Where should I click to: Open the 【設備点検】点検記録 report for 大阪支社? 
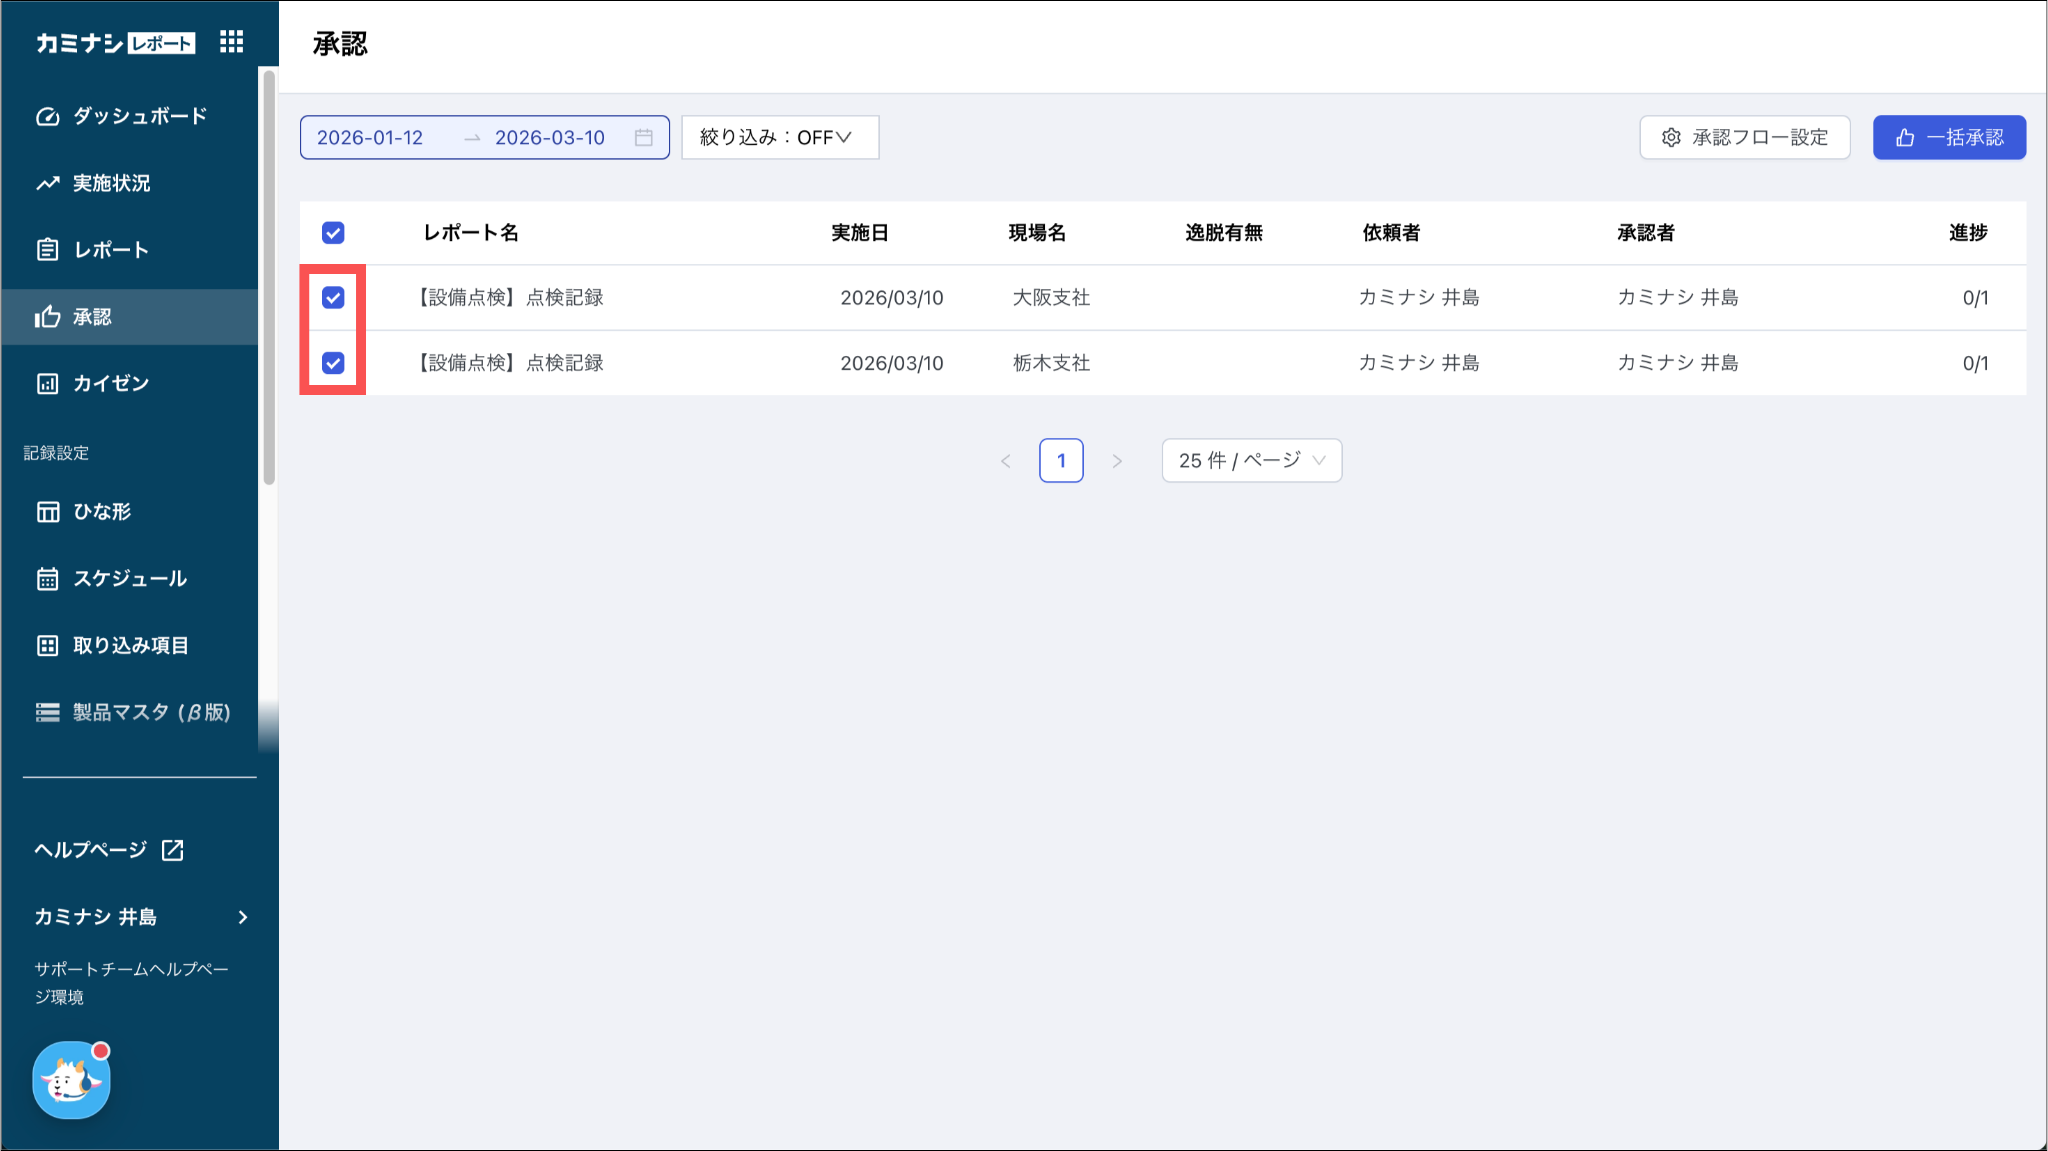click(511, 298)
